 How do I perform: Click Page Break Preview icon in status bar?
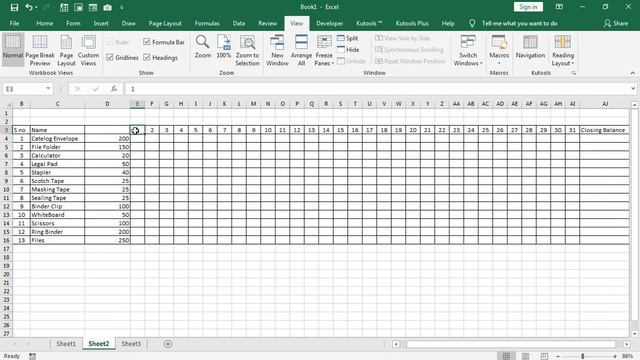pos(544,356)
